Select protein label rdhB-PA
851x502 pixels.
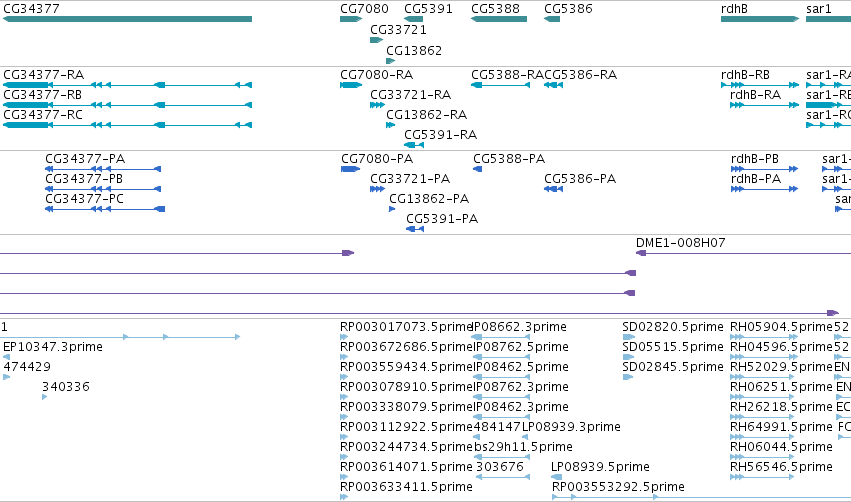(x=756, y=179)
